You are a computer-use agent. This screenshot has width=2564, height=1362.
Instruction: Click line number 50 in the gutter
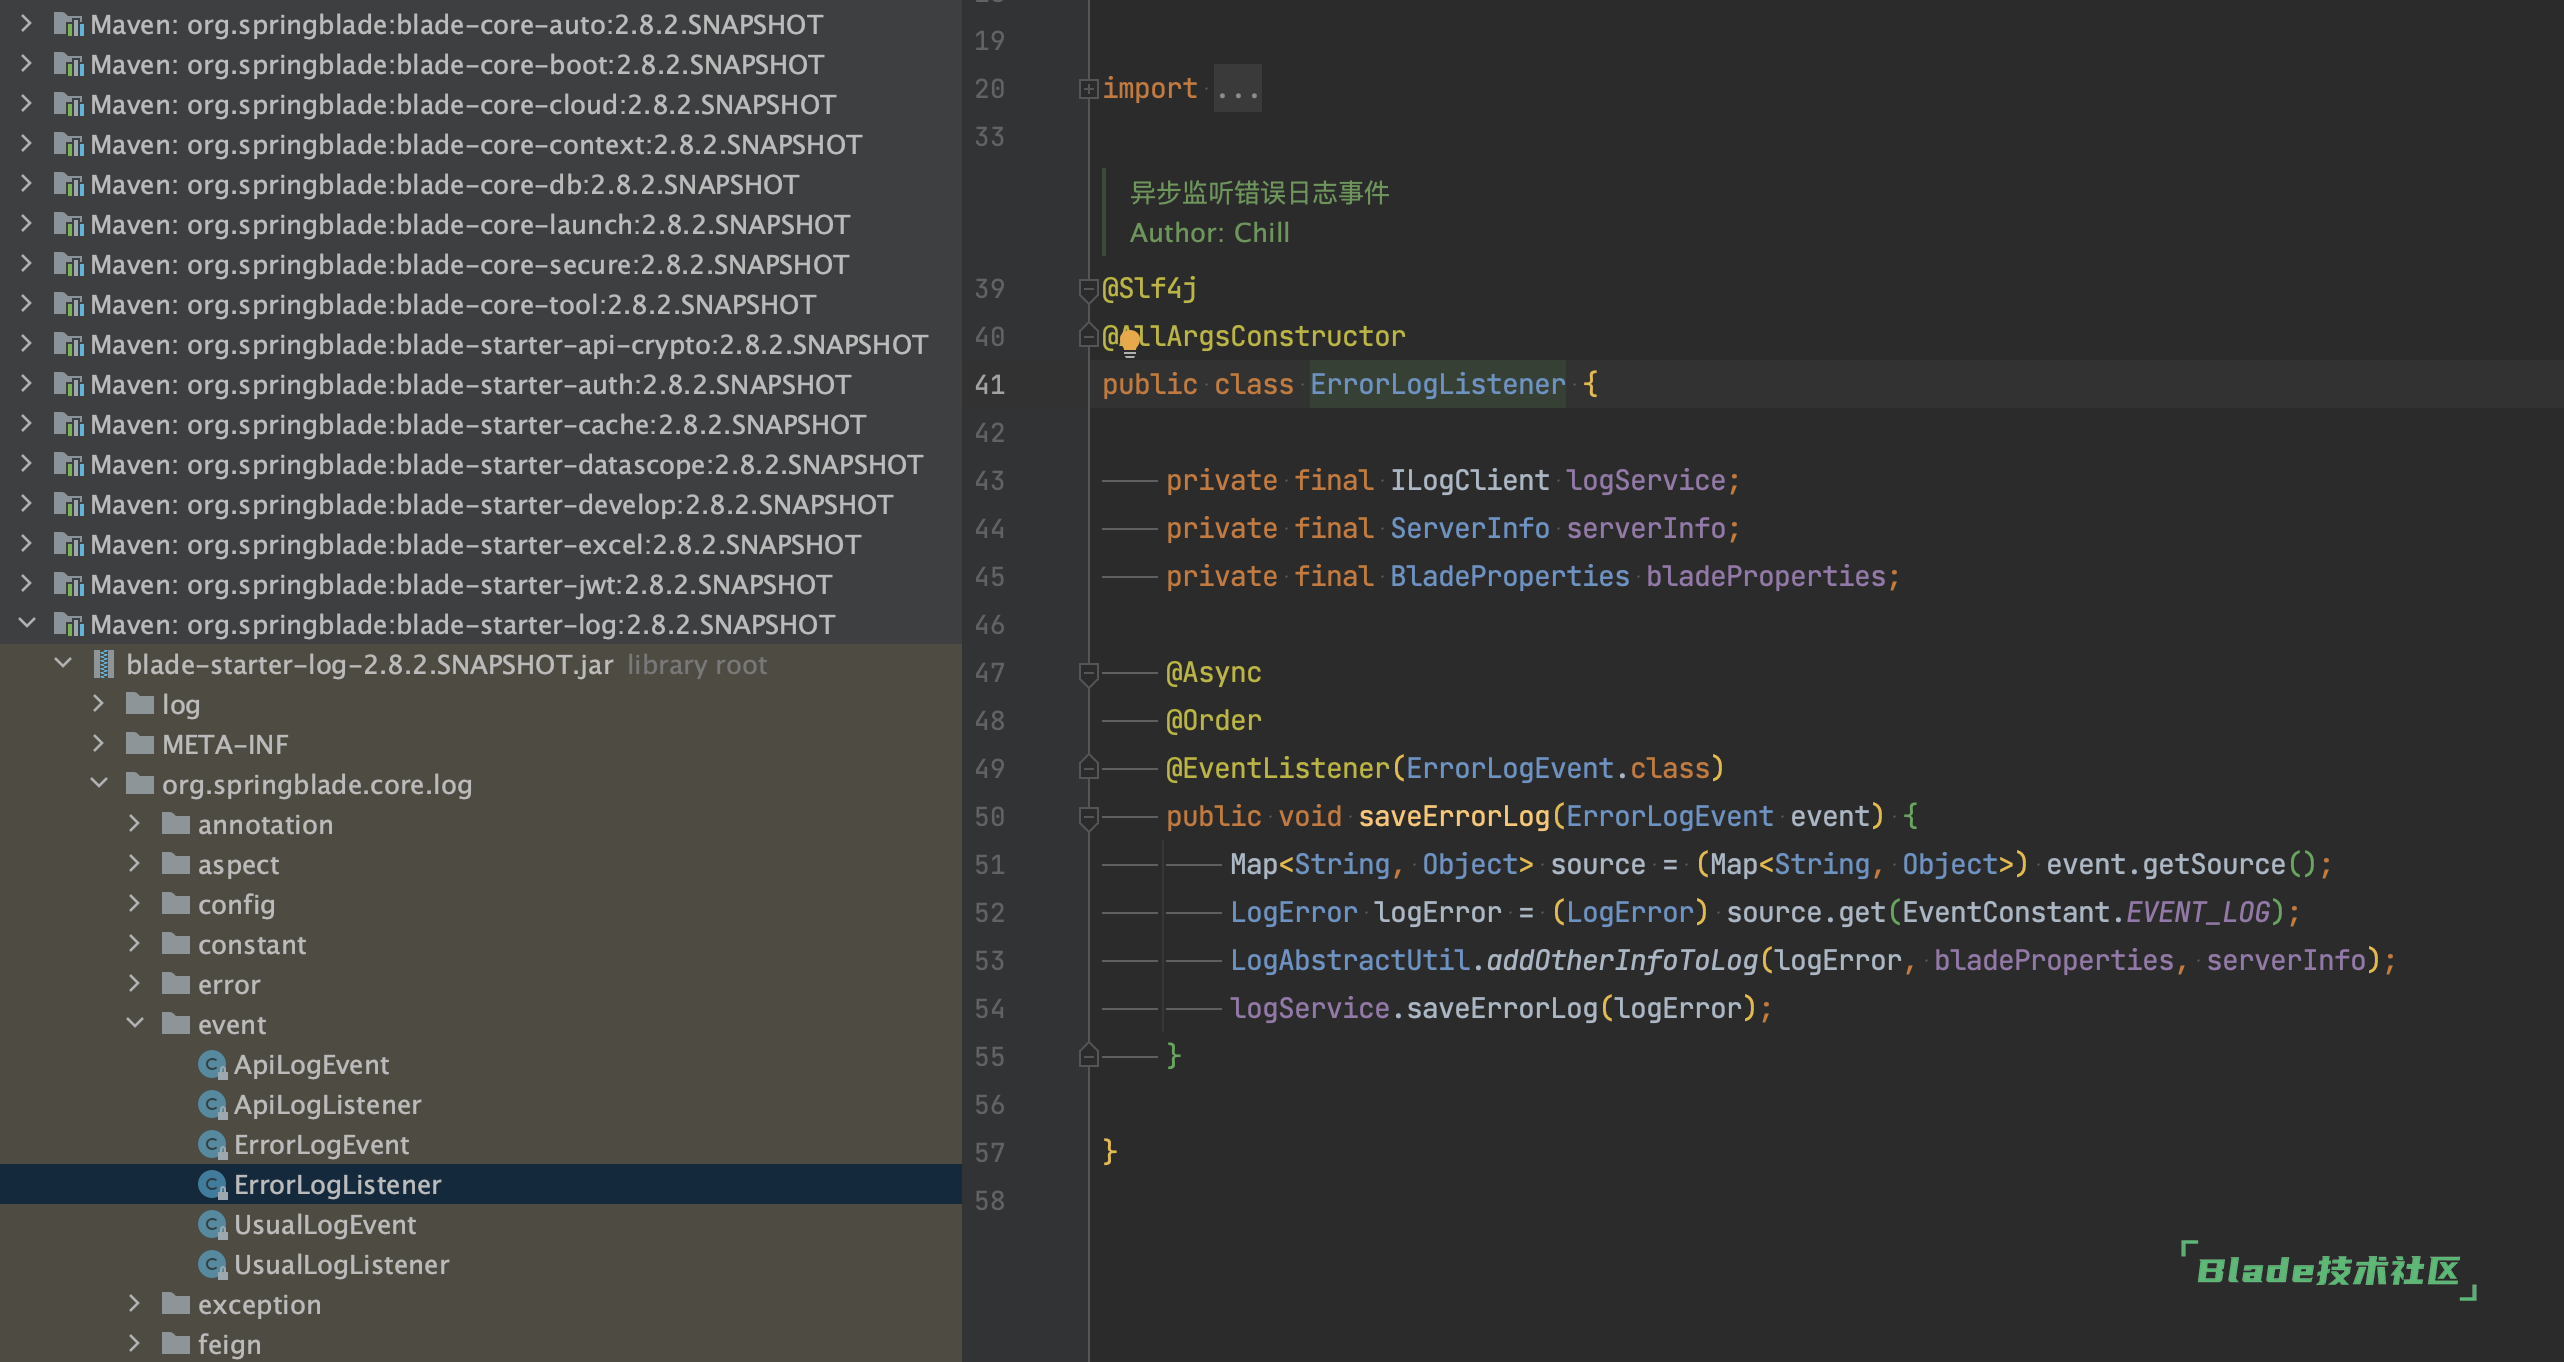[x=989, y=817]
